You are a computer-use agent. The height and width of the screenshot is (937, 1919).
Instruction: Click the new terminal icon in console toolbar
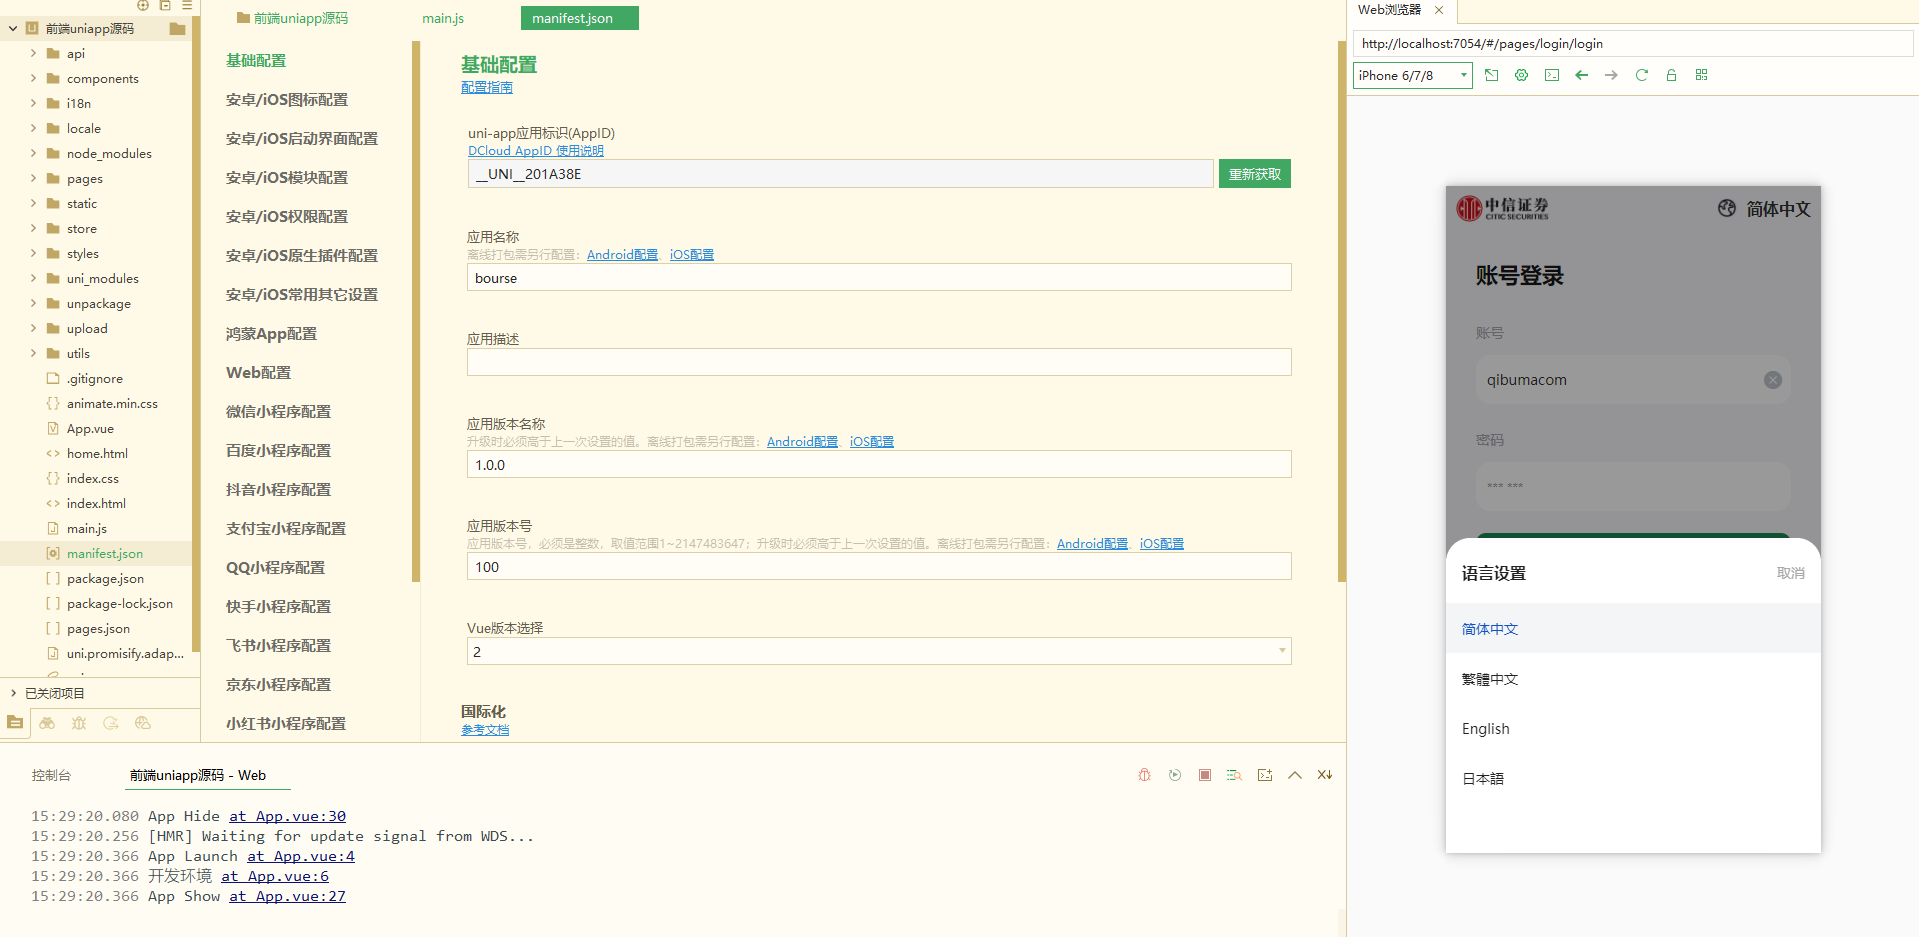point(1265,775)
